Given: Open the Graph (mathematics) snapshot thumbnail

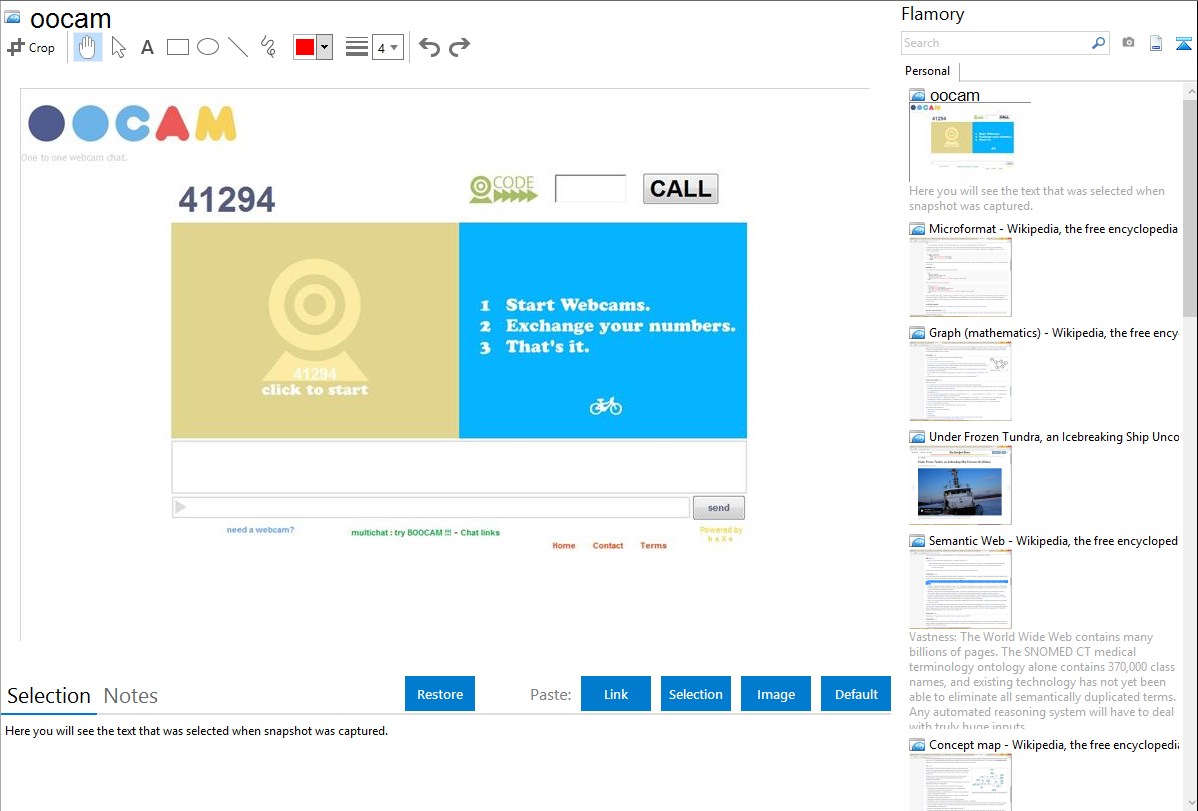Looking at the screenshot, I should 960,381.
